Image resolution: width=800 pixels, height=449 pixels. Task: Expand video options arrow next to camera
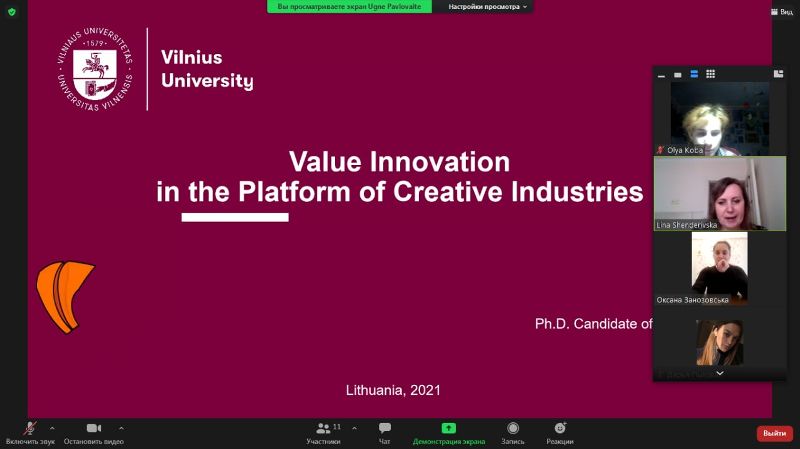(121, 428)
